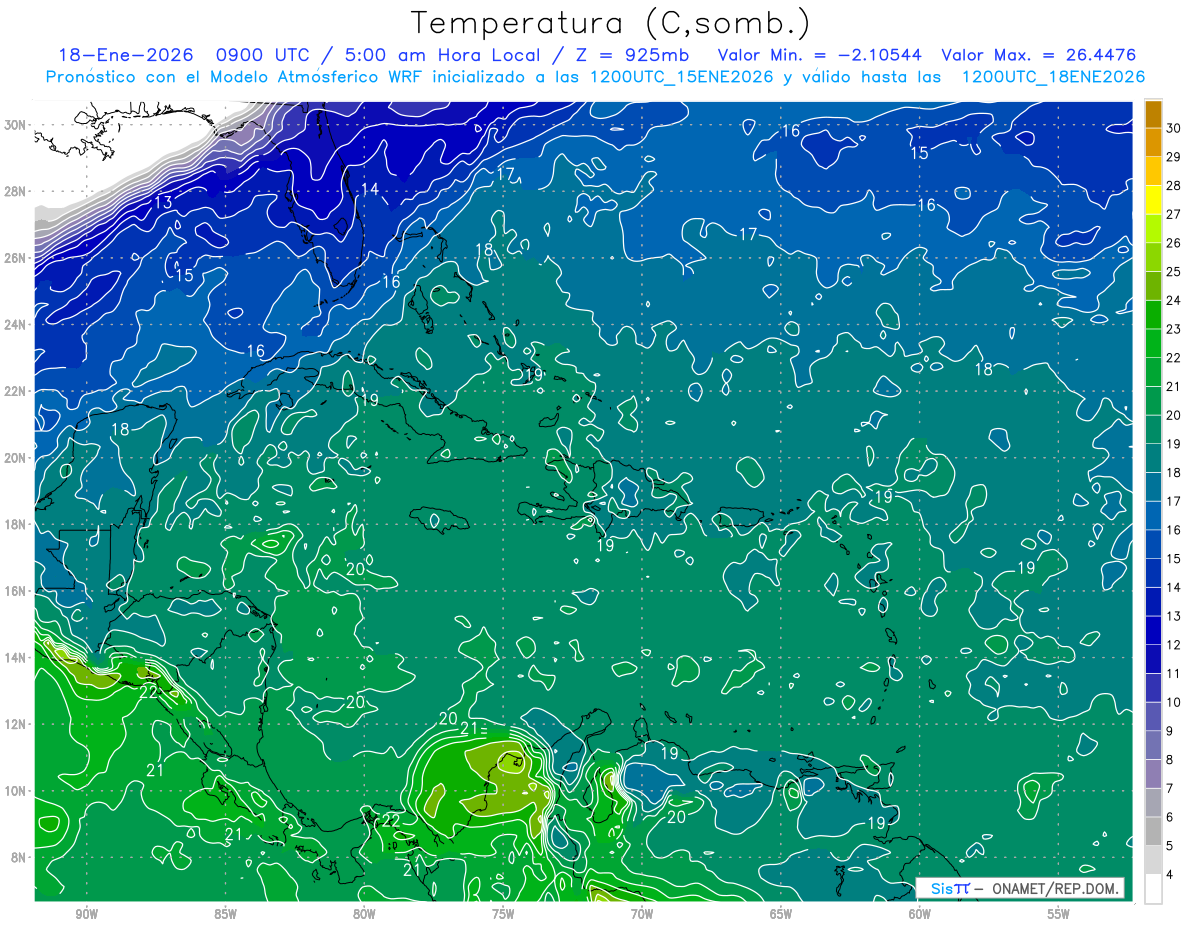Click the gray legend swatch between 5 and 6

1154,831
